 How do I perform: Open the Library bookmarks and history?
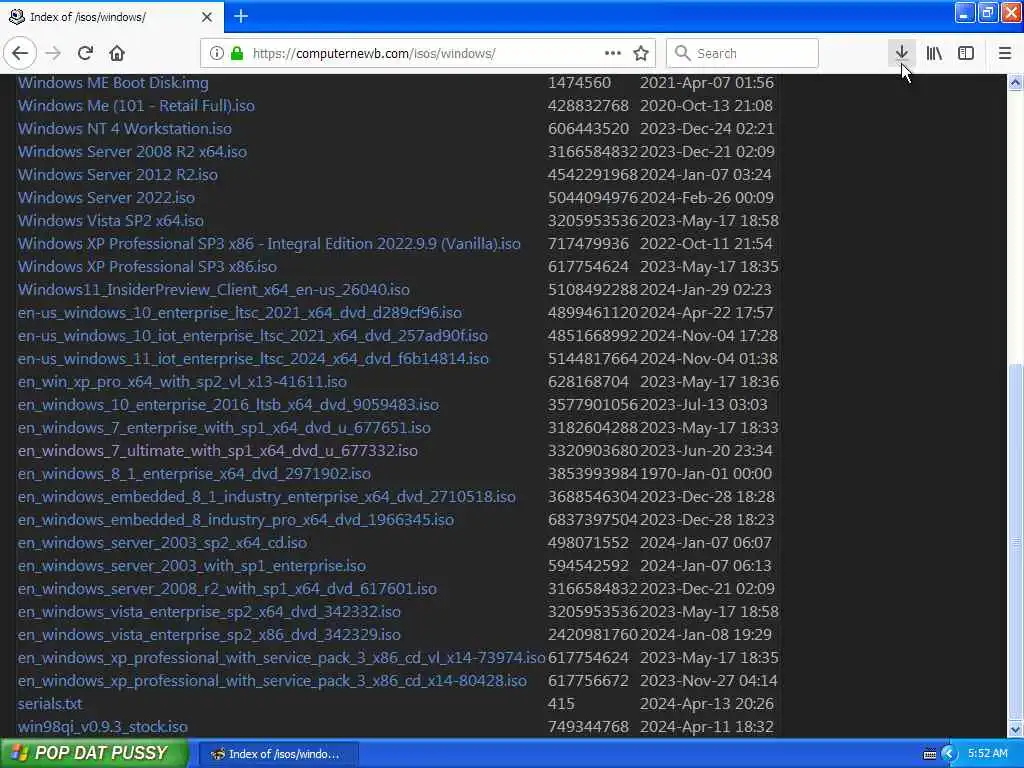click(x=934, y=53)
